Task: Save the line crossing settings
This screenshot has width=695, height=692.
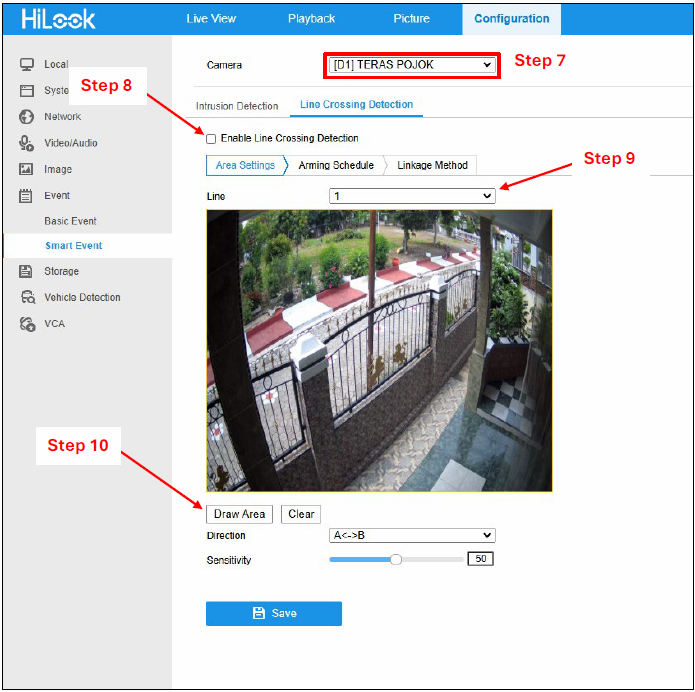Action: point(273,613)
